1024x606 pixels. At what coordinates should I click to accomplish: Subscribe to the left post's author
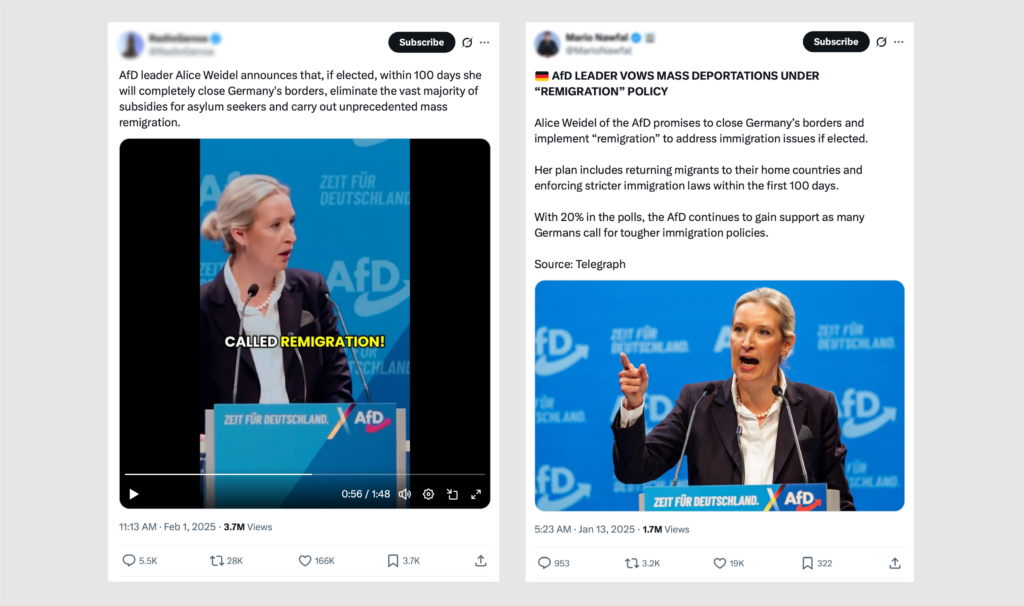[421, 42]
